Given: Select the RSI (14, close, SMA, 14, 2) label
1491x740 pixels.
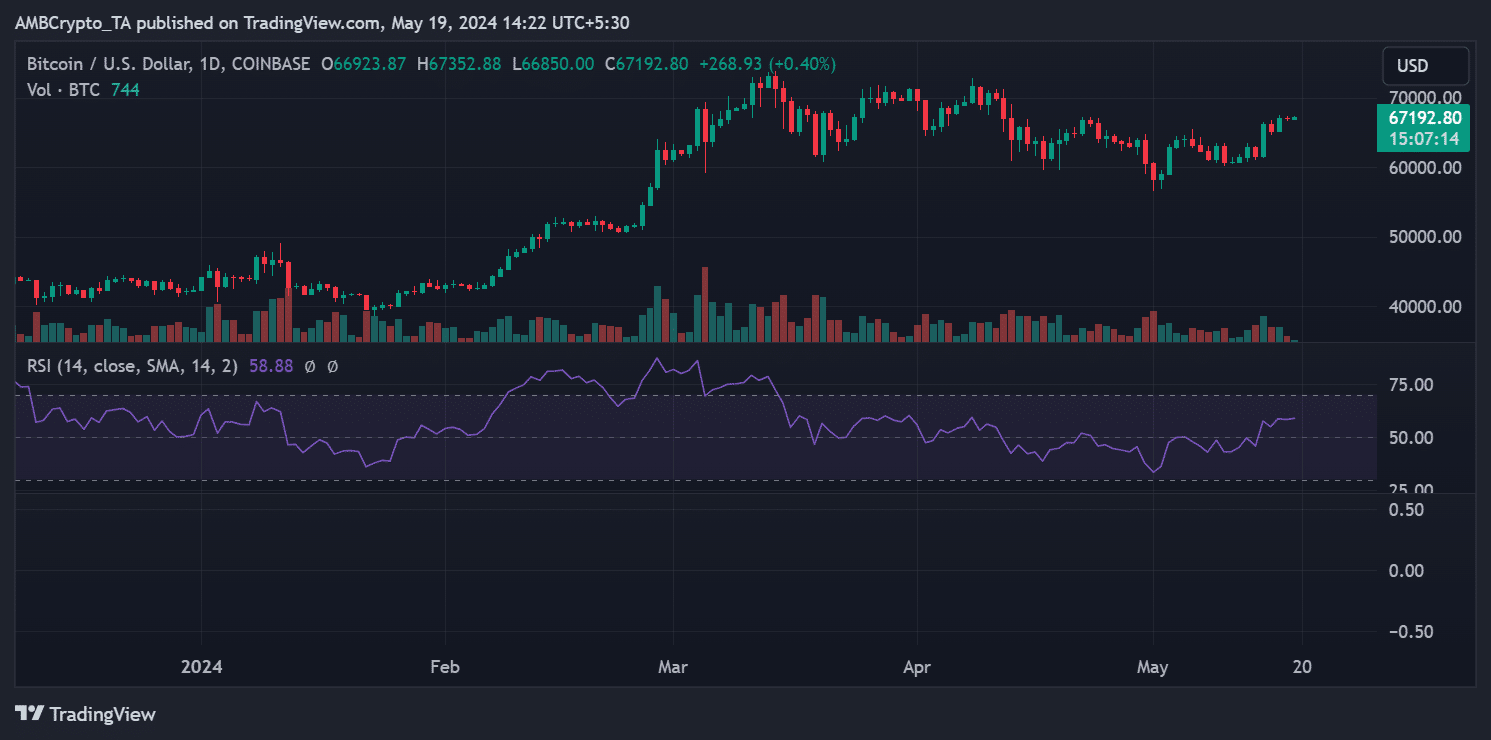Looking at the screenshot, I should pyautogui.click(x=132, y=366).
